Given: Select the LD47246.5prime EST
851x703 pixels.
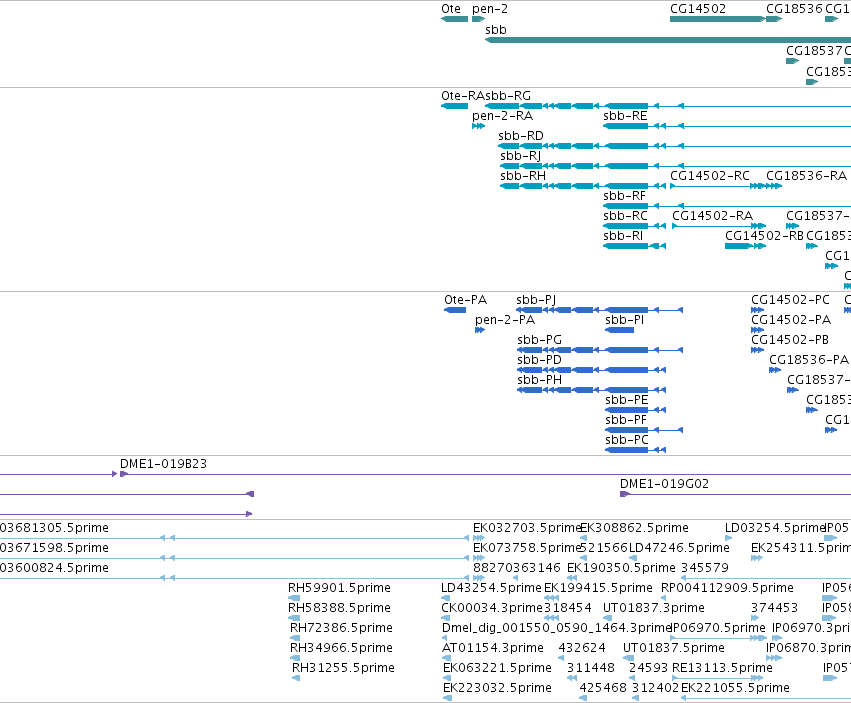Looking at the screenshot, I should [x=633, y=558].
